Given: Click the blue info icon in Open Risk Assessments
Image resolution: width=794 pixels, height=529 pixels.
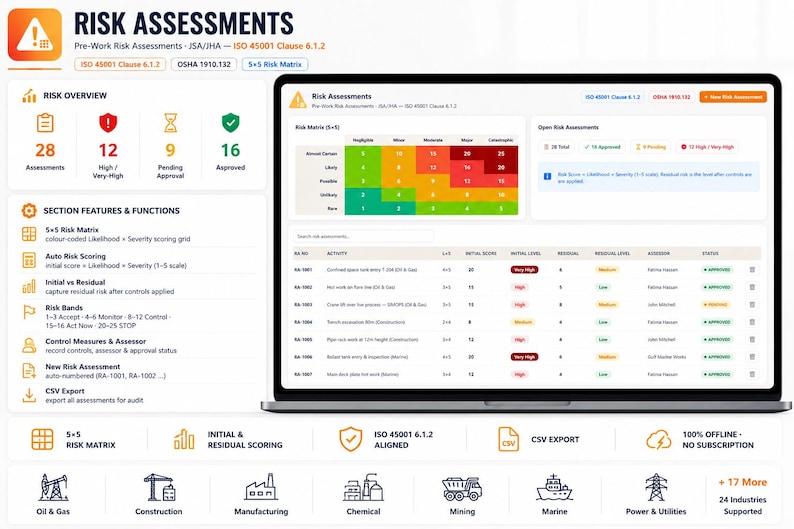Looking at the screenshot, I should coord(547,176).
